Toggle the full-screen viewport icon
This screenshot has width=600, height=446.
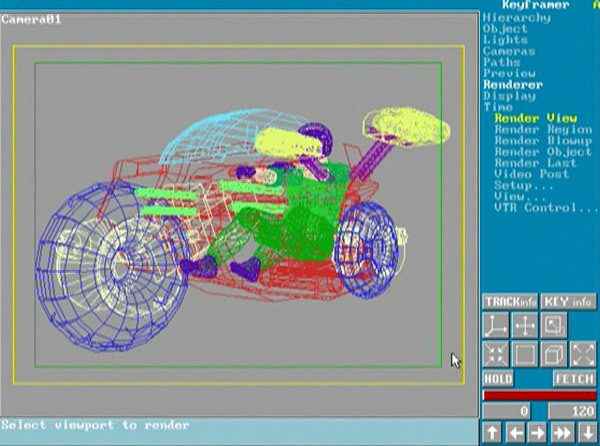coord(554,325)
